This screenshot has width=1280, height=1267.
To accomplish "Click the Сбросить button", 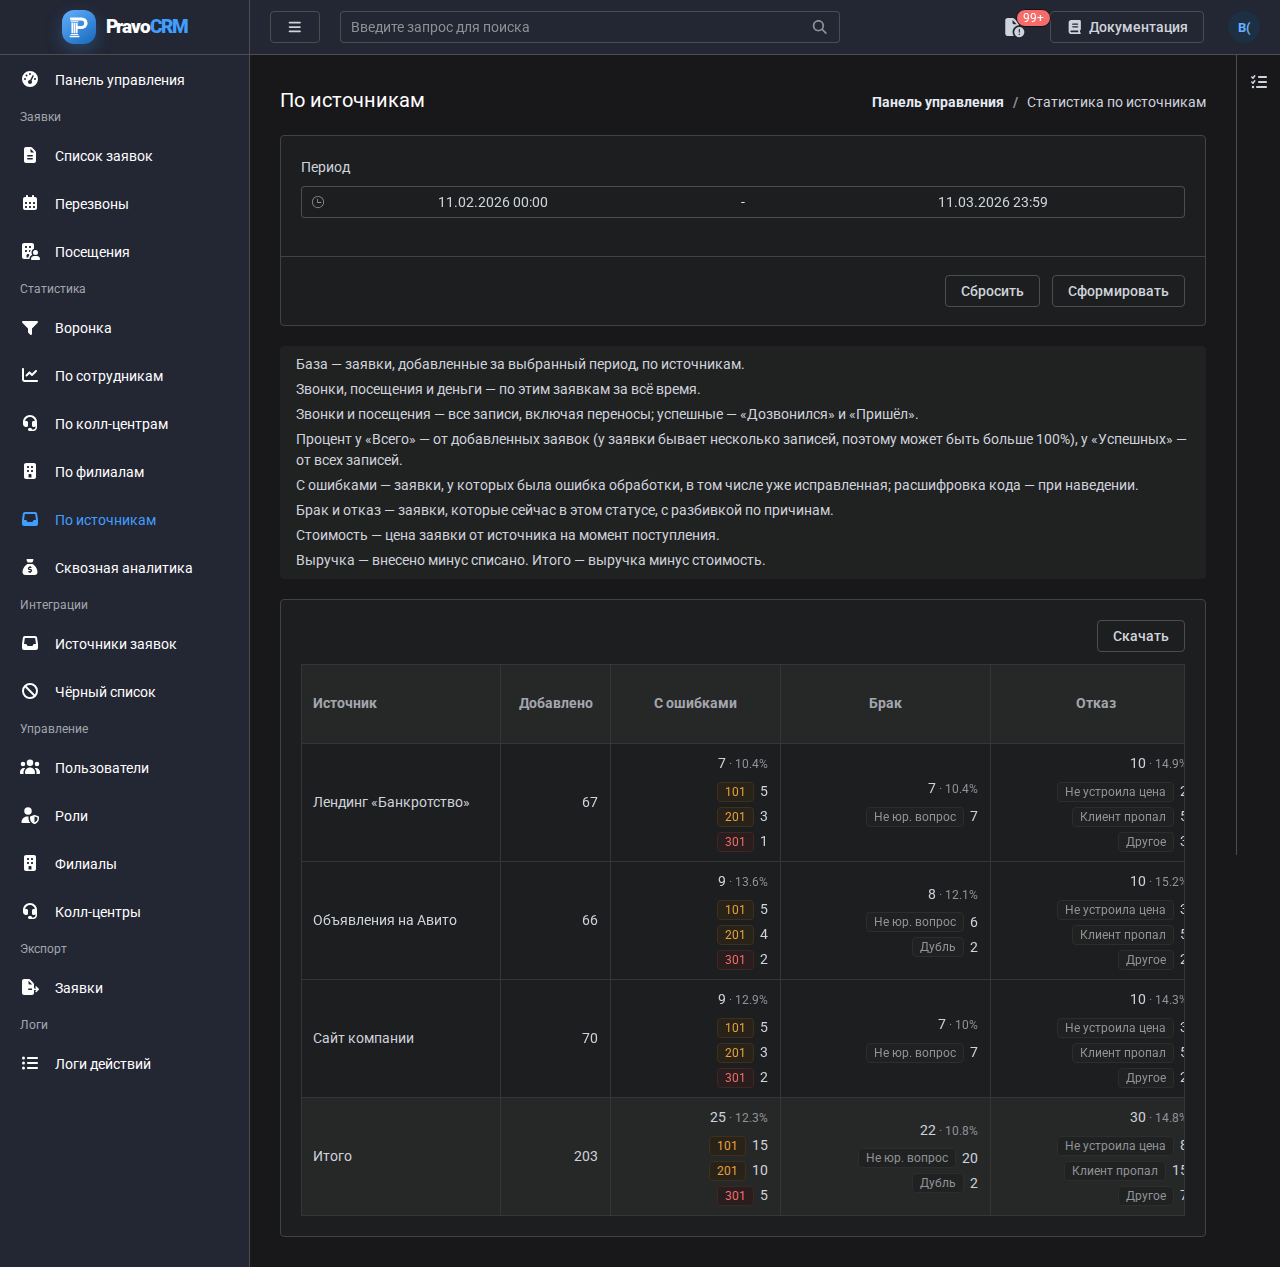I will point(992,291).
